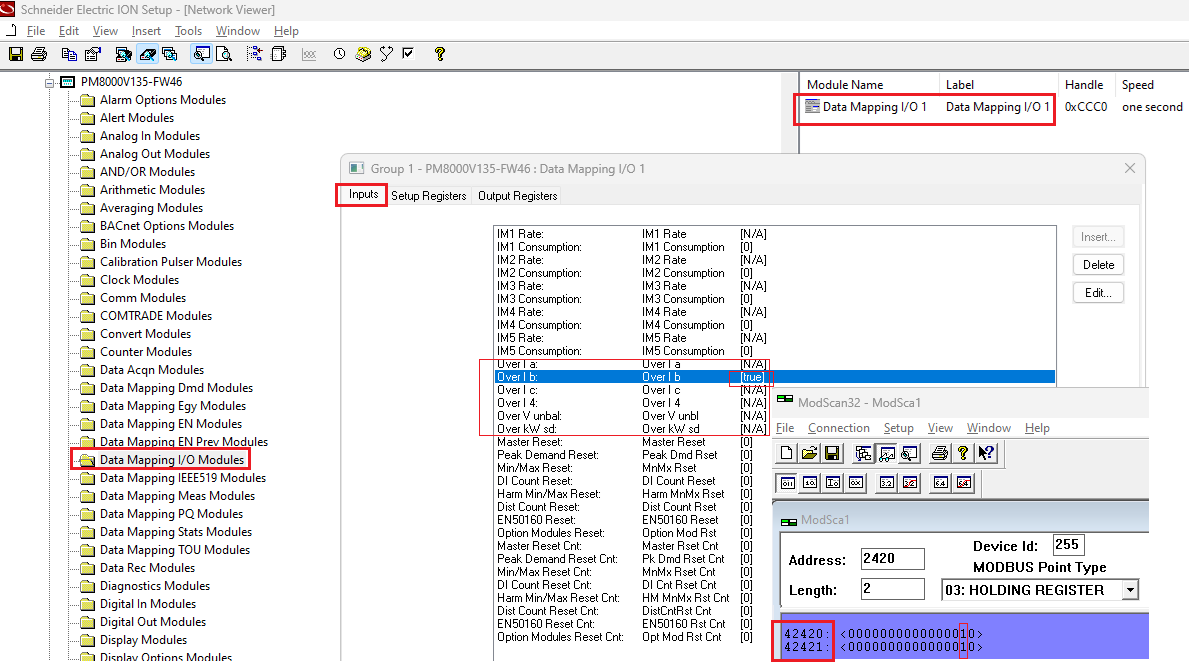
Task: Click the Save floppy icon in ION Setup toolbar
Action: (x=16, y=54)
